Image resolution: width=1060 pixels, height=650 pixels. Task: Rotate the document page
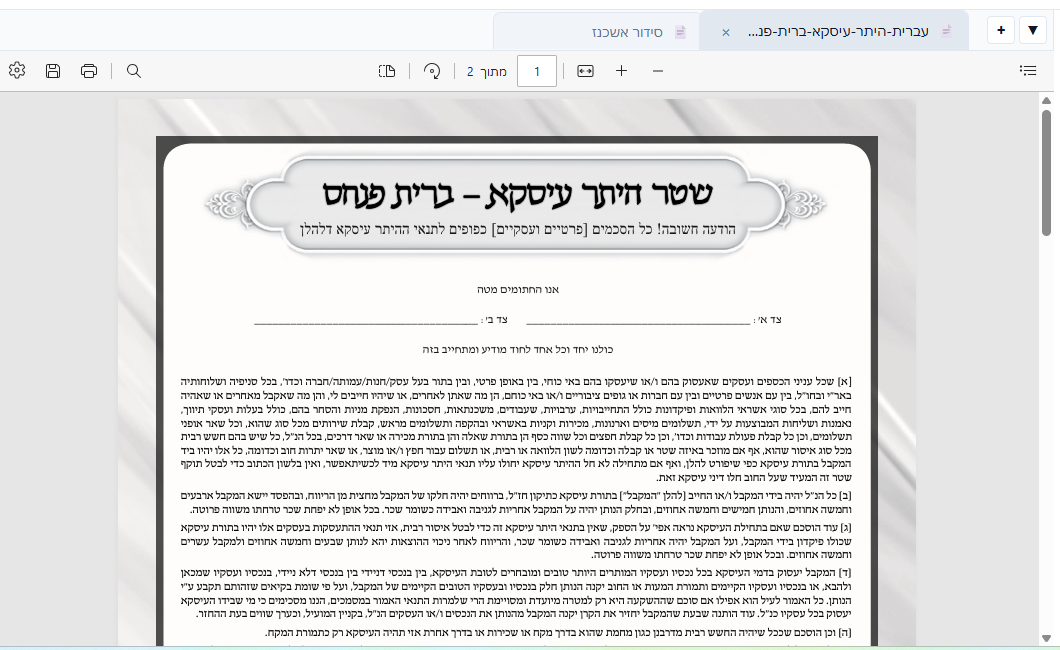click(x=430, y=70)
